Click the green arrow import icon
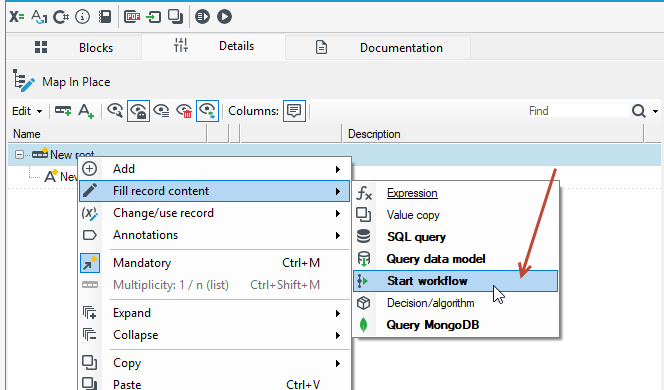 [x=153, y=17]
